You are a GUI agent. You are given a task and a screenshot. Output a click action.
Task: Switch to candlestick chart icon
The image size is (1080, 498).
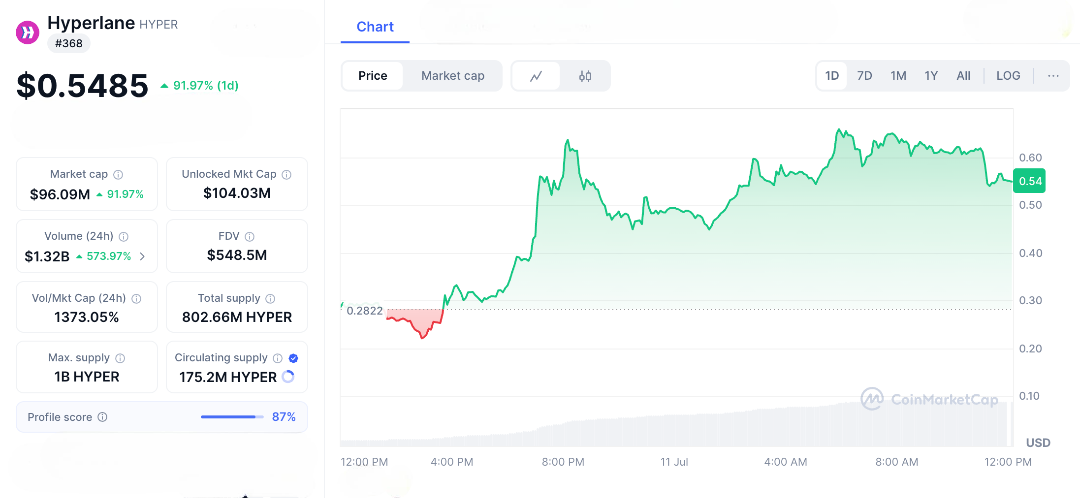[x=585, y=76]
